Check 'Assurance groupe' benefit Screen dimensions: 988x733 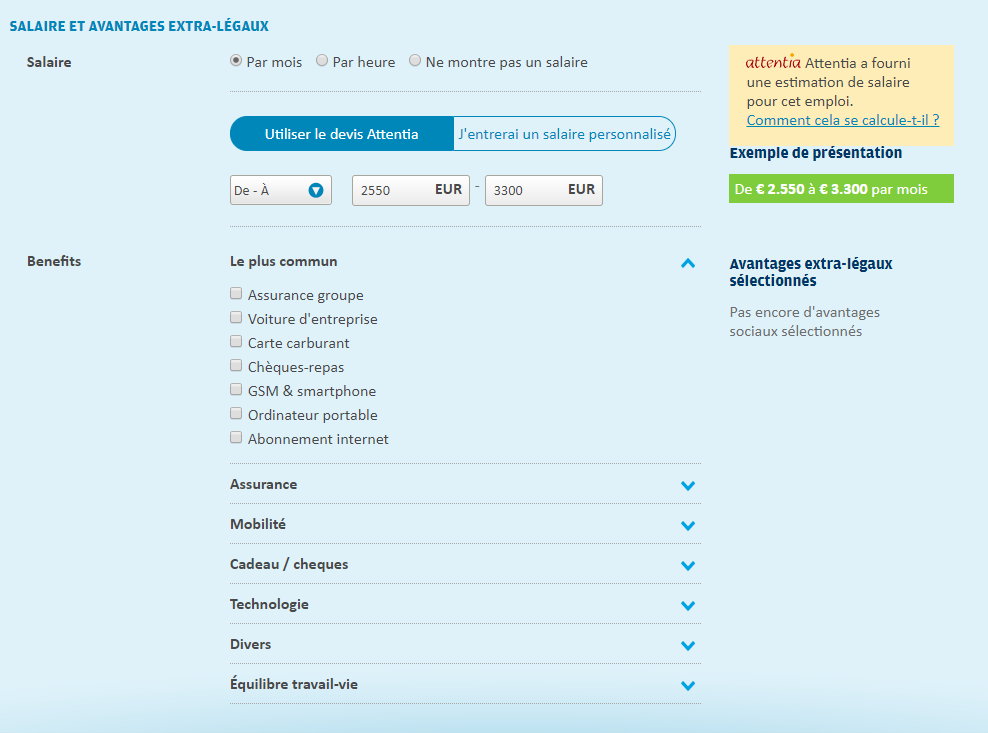point(236,293)
